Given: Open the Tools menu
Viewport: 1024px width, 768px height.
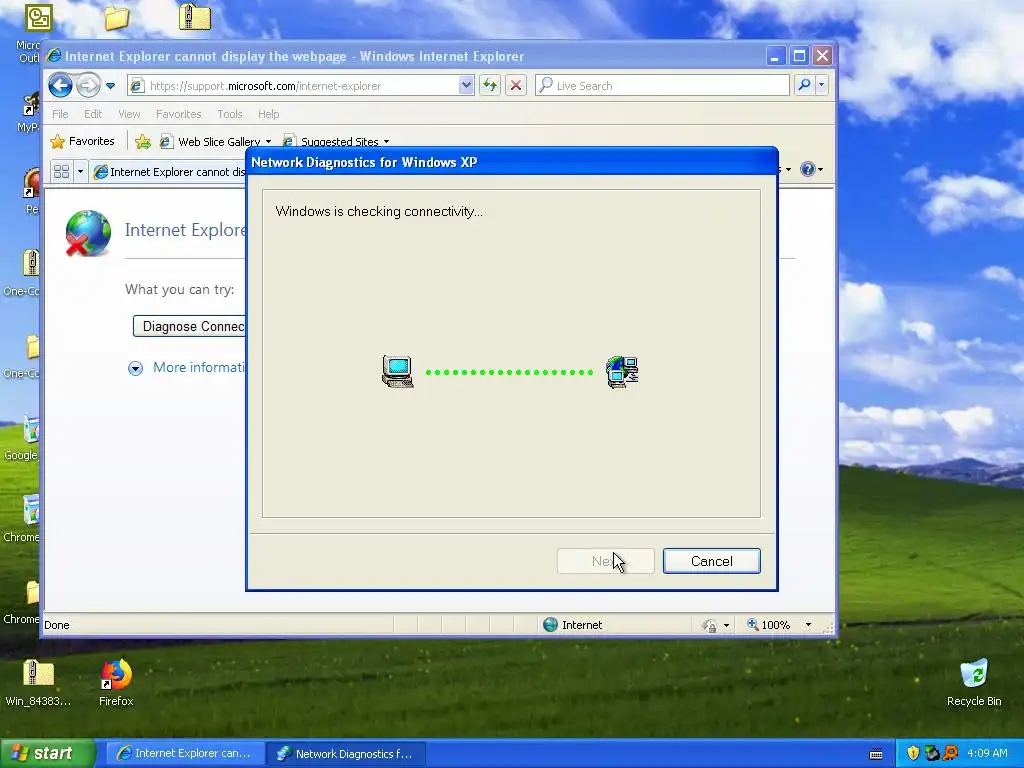Looking at the screenshot, I should point(229,114).
